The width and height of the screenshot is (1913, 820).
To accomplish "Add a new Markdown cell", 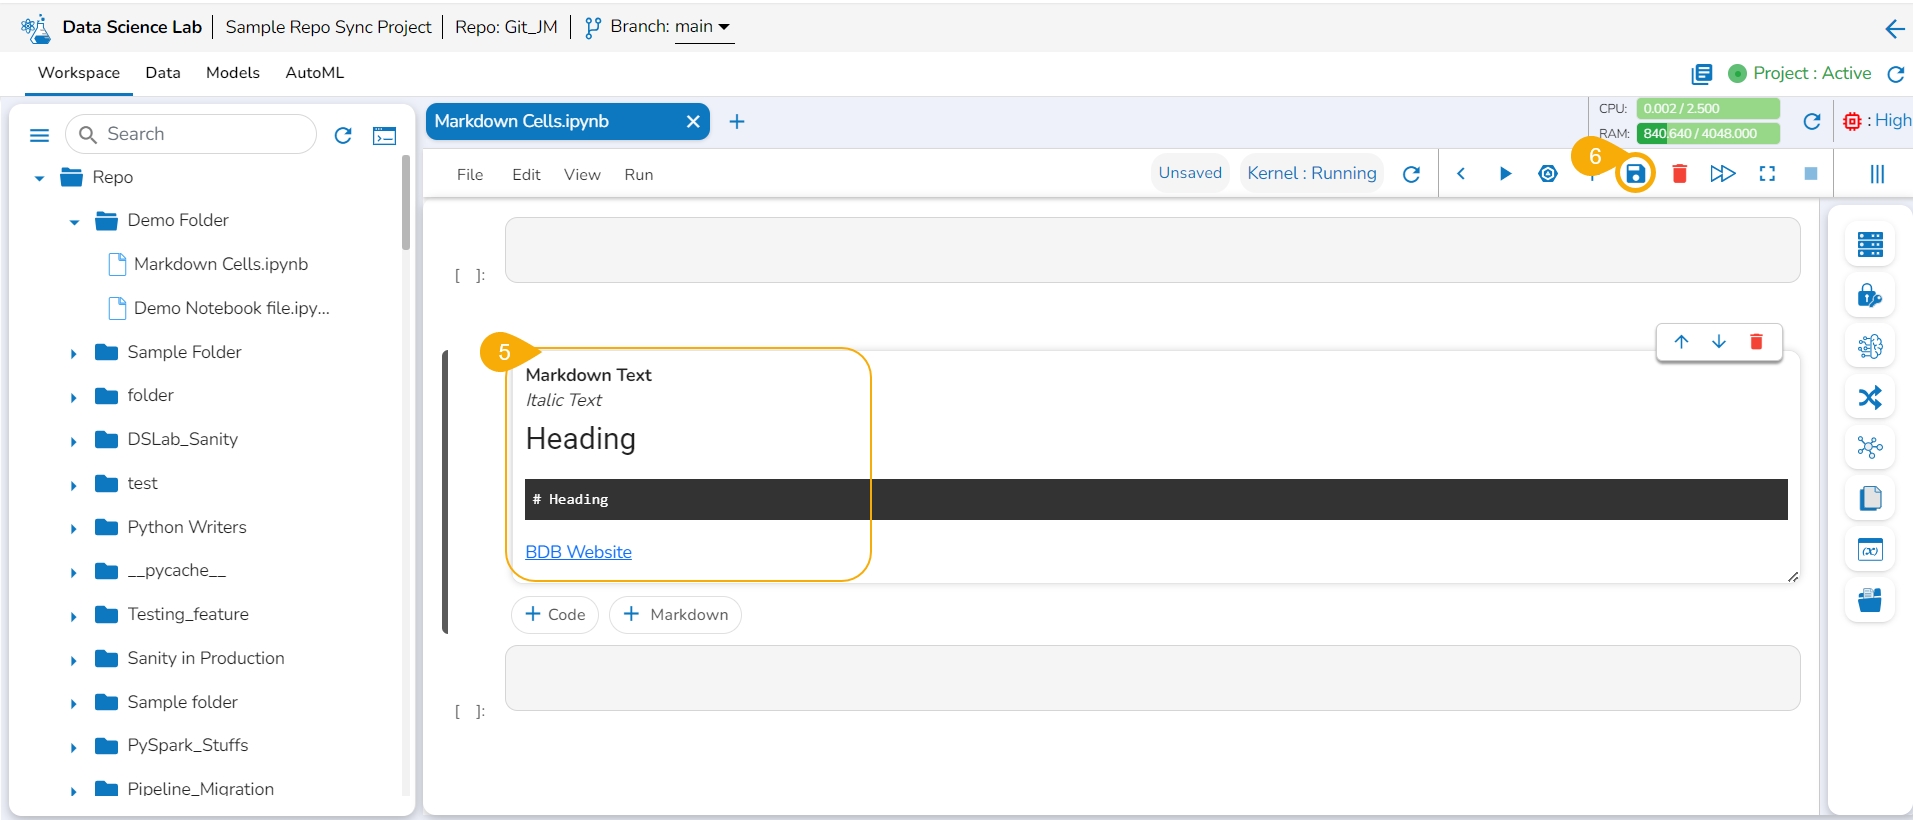I will click(675, 615).
